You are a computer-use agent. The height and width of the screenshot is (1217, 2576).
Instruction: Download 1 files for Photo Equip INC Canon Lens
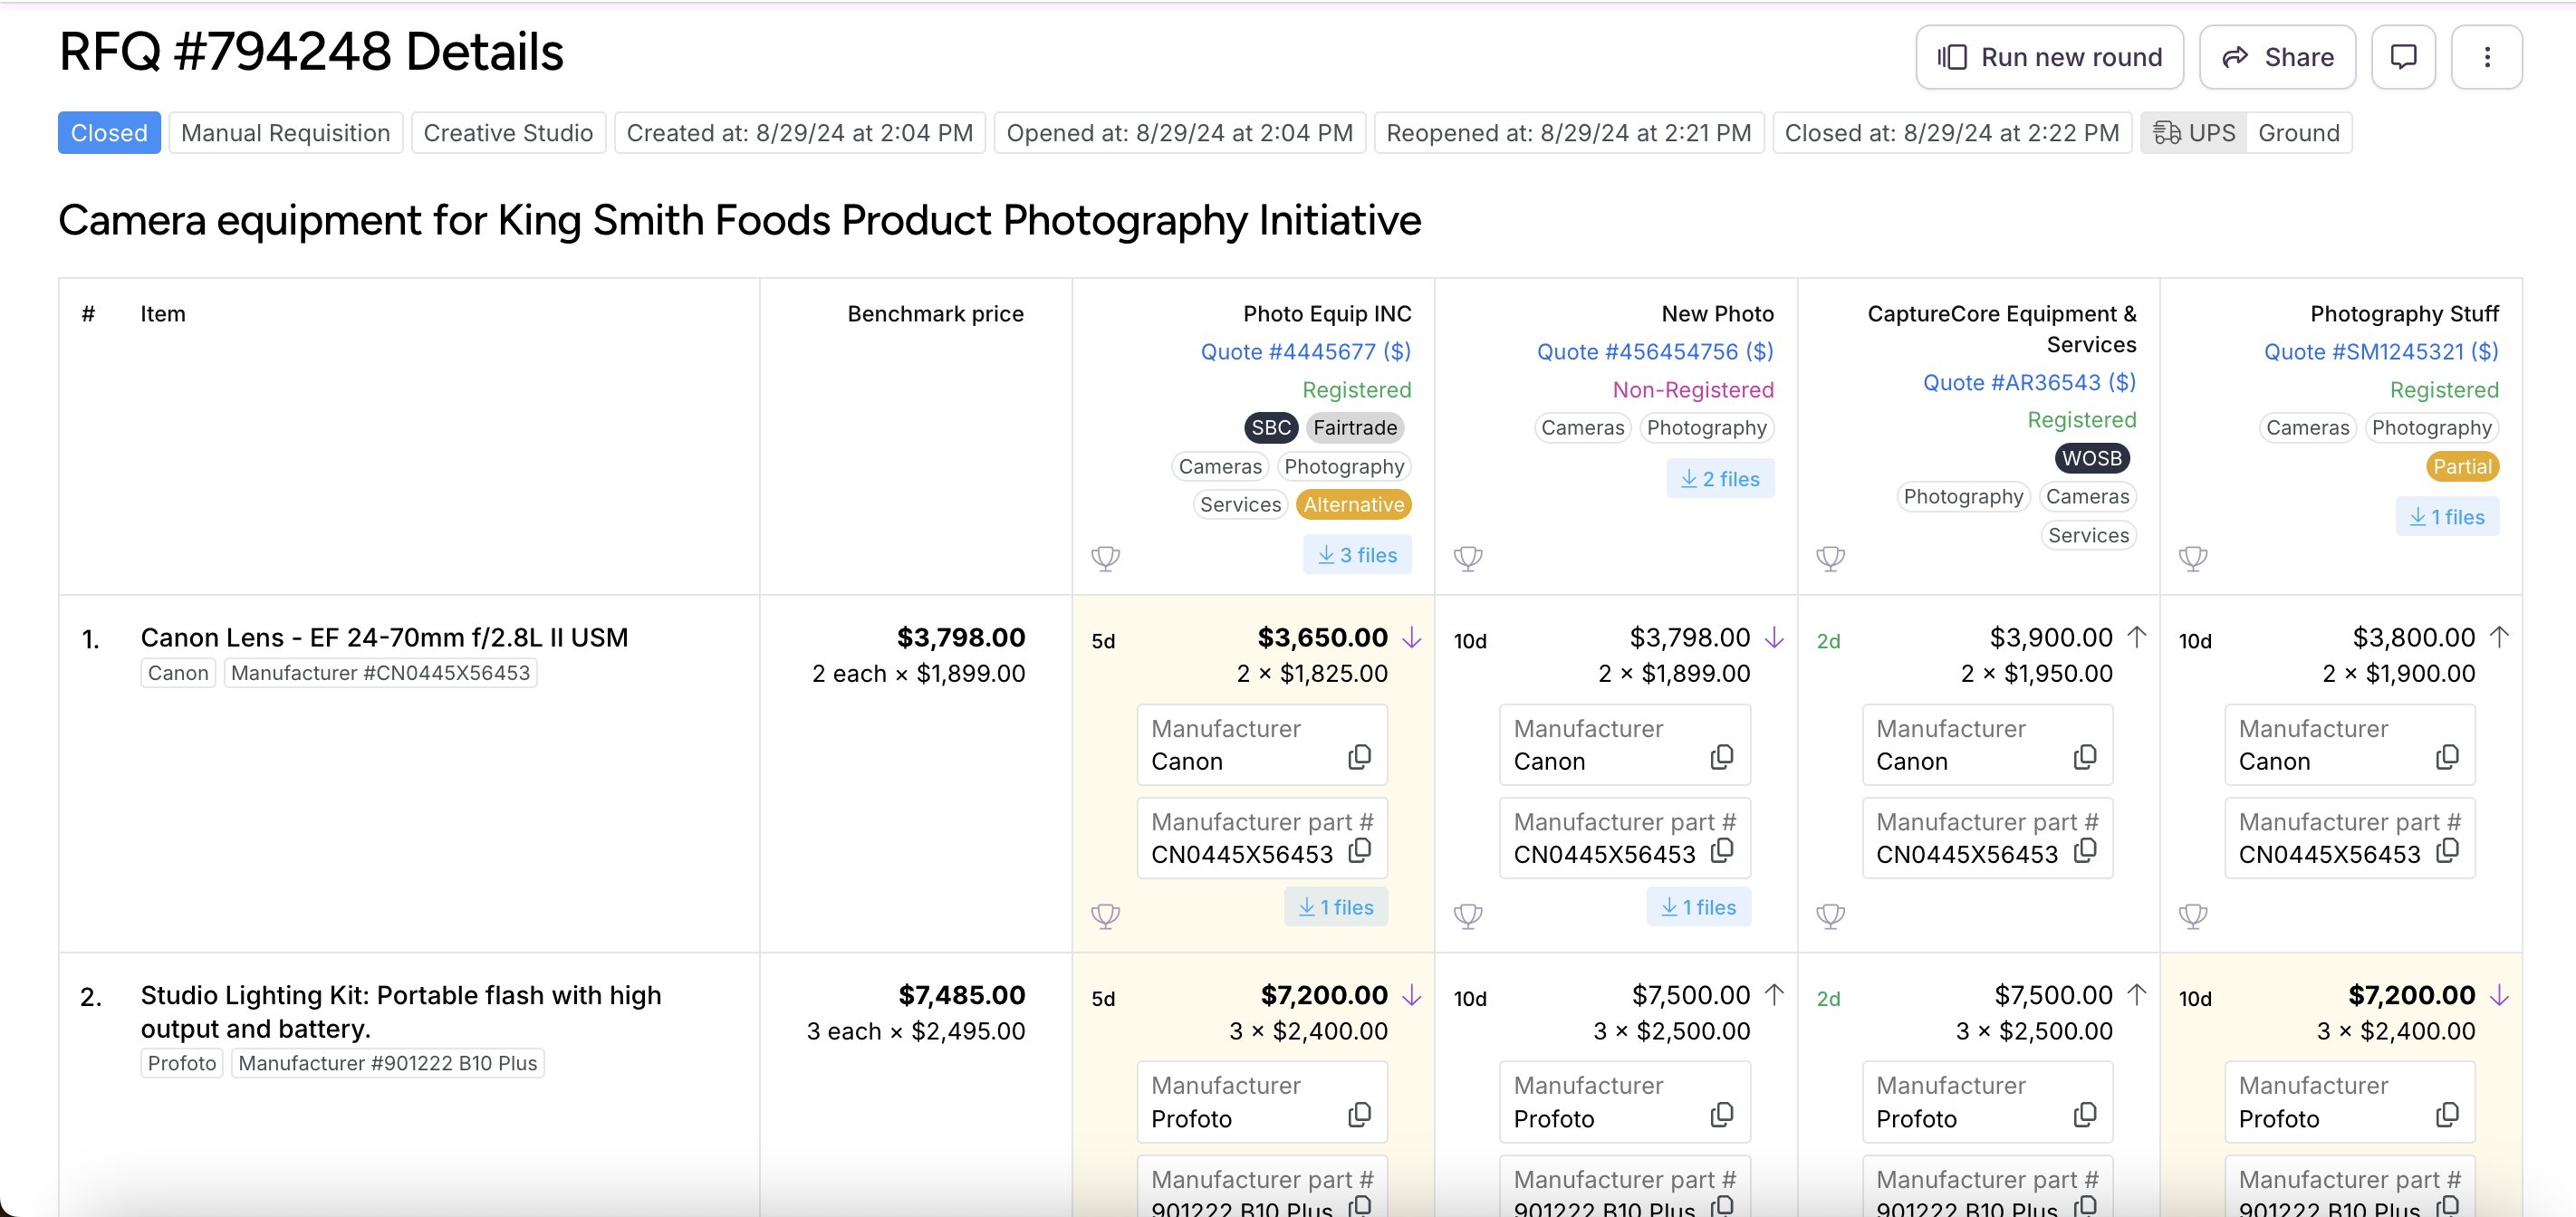[x=1335, y=906]
